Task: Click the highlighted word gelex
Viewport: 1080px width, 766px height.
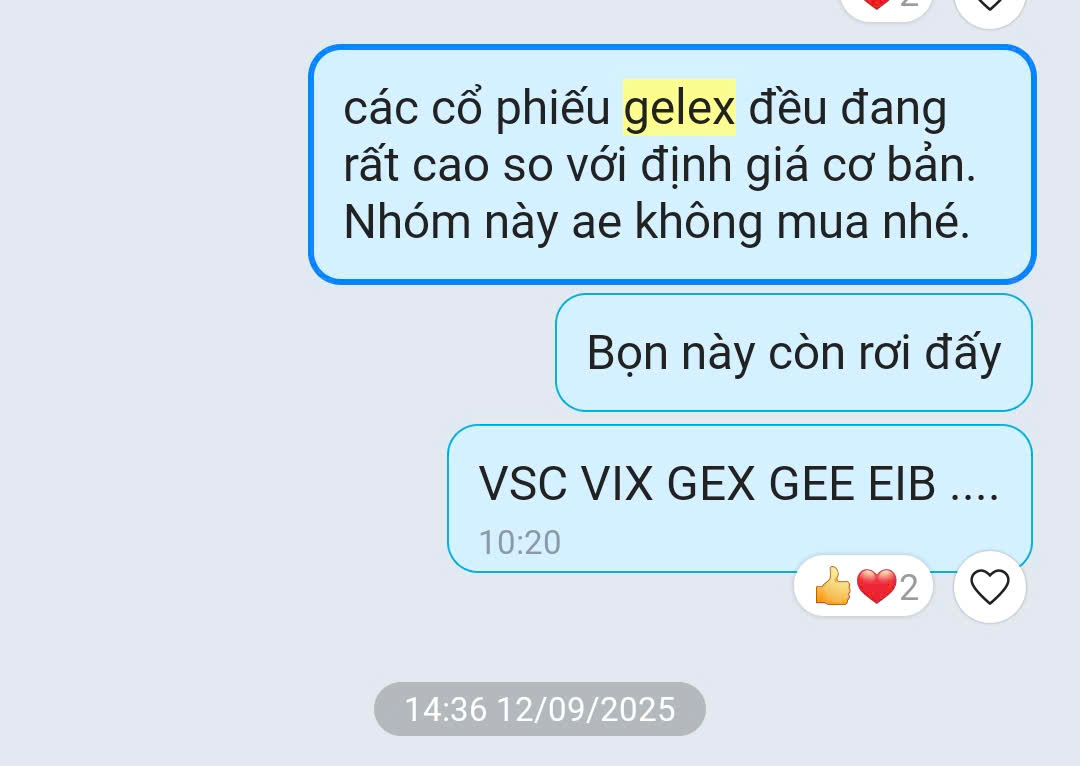Action: coord(680,108)
